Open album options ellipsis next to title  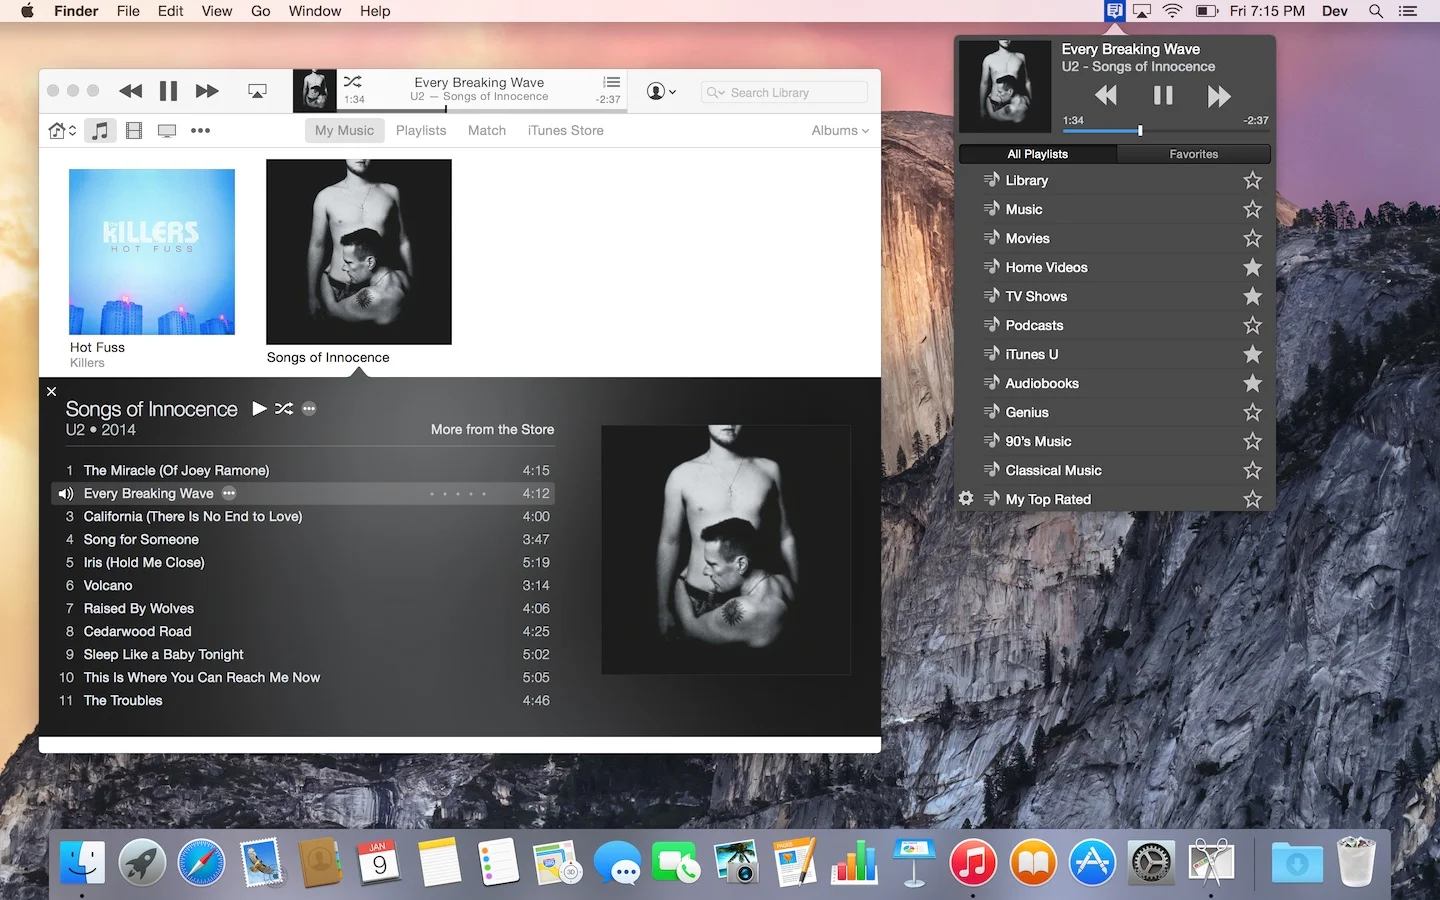tap(309, 408)
